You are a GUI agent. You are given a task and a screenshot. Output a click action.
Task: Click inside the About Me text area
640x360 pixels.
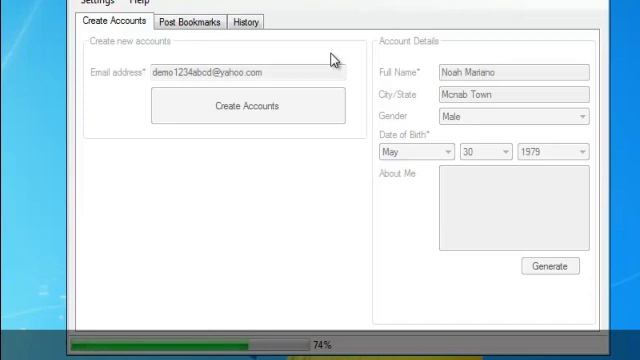(514, 208)
